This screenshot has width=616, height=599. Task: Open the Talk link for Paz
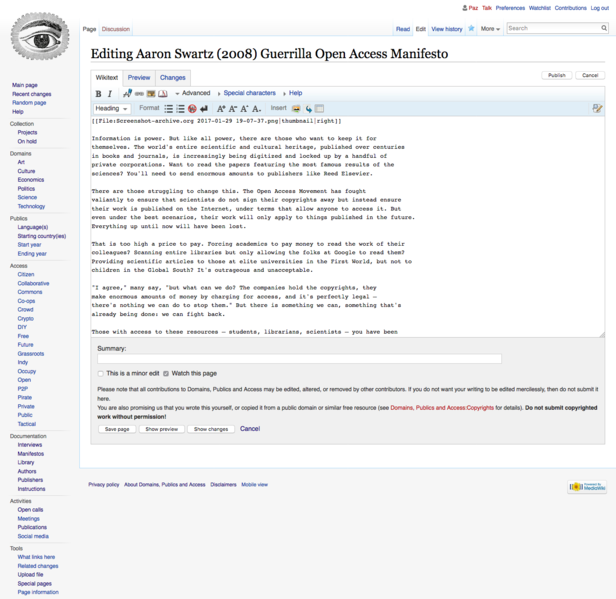pyautogui.click(x=487, y=8)
